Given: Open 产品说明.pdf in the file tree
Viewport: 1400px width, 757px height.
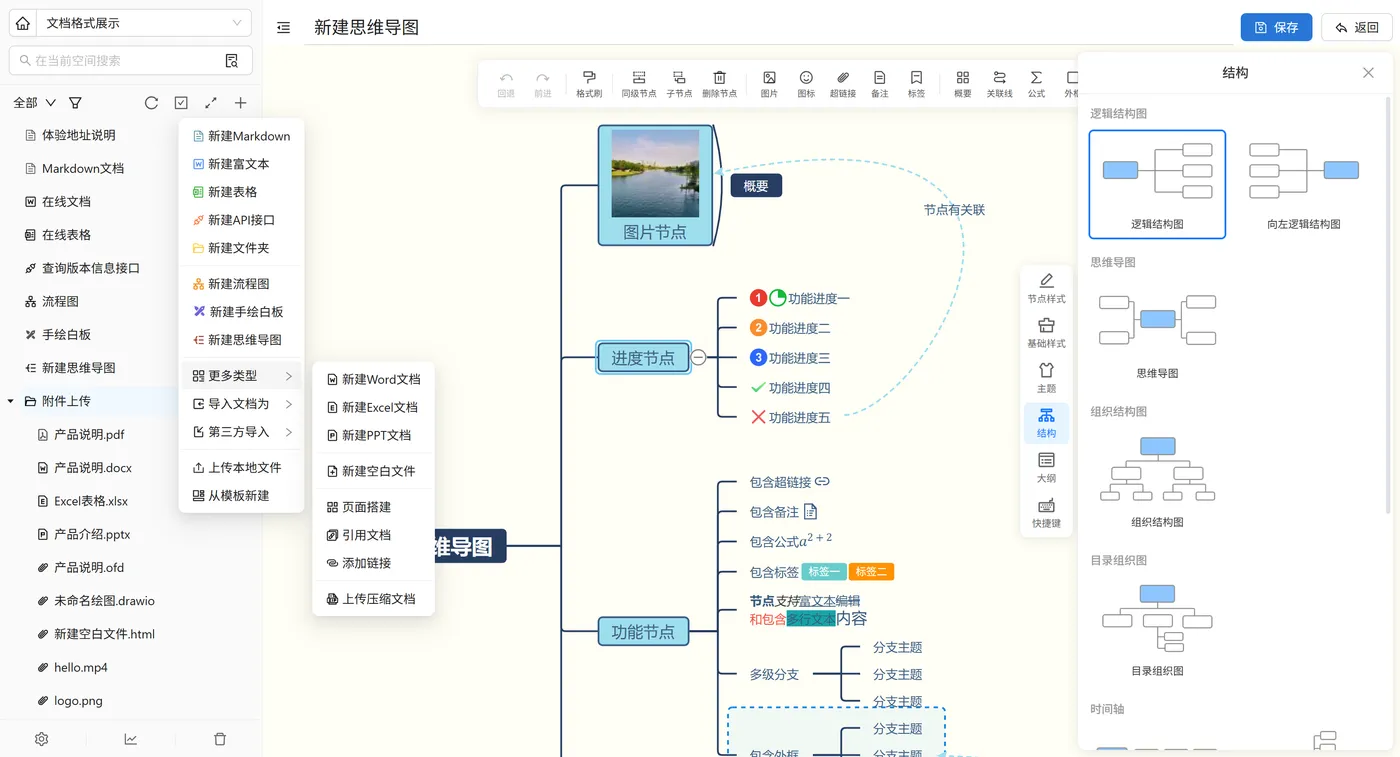Looking at the screenshot, I should pos(89,435).
